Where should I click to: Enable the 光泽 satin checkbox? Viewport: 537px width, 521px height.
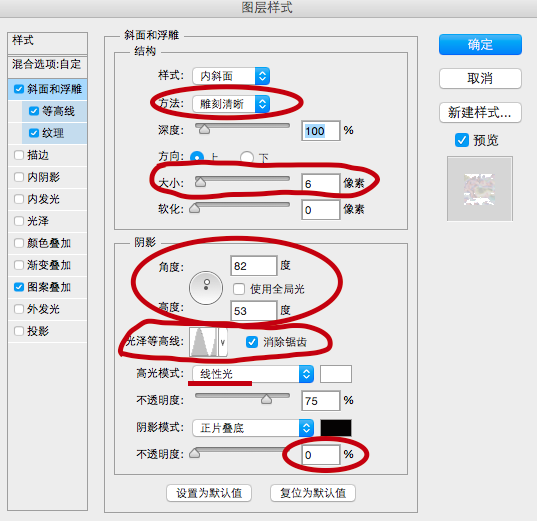point(19,221)
